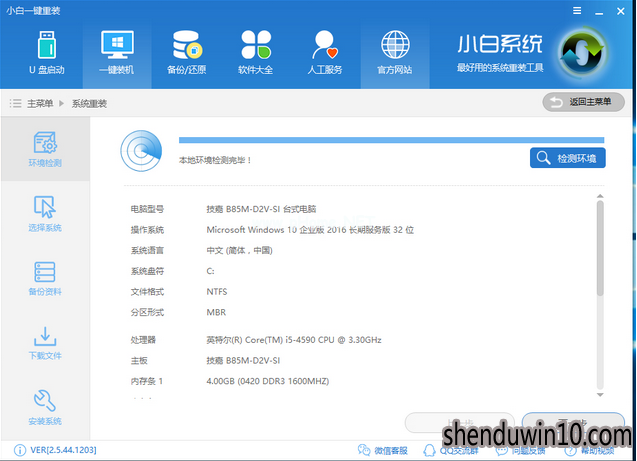Screen dimensions: 637x461
Task: Open QQ交流群 link
Action: pos(451,450)
